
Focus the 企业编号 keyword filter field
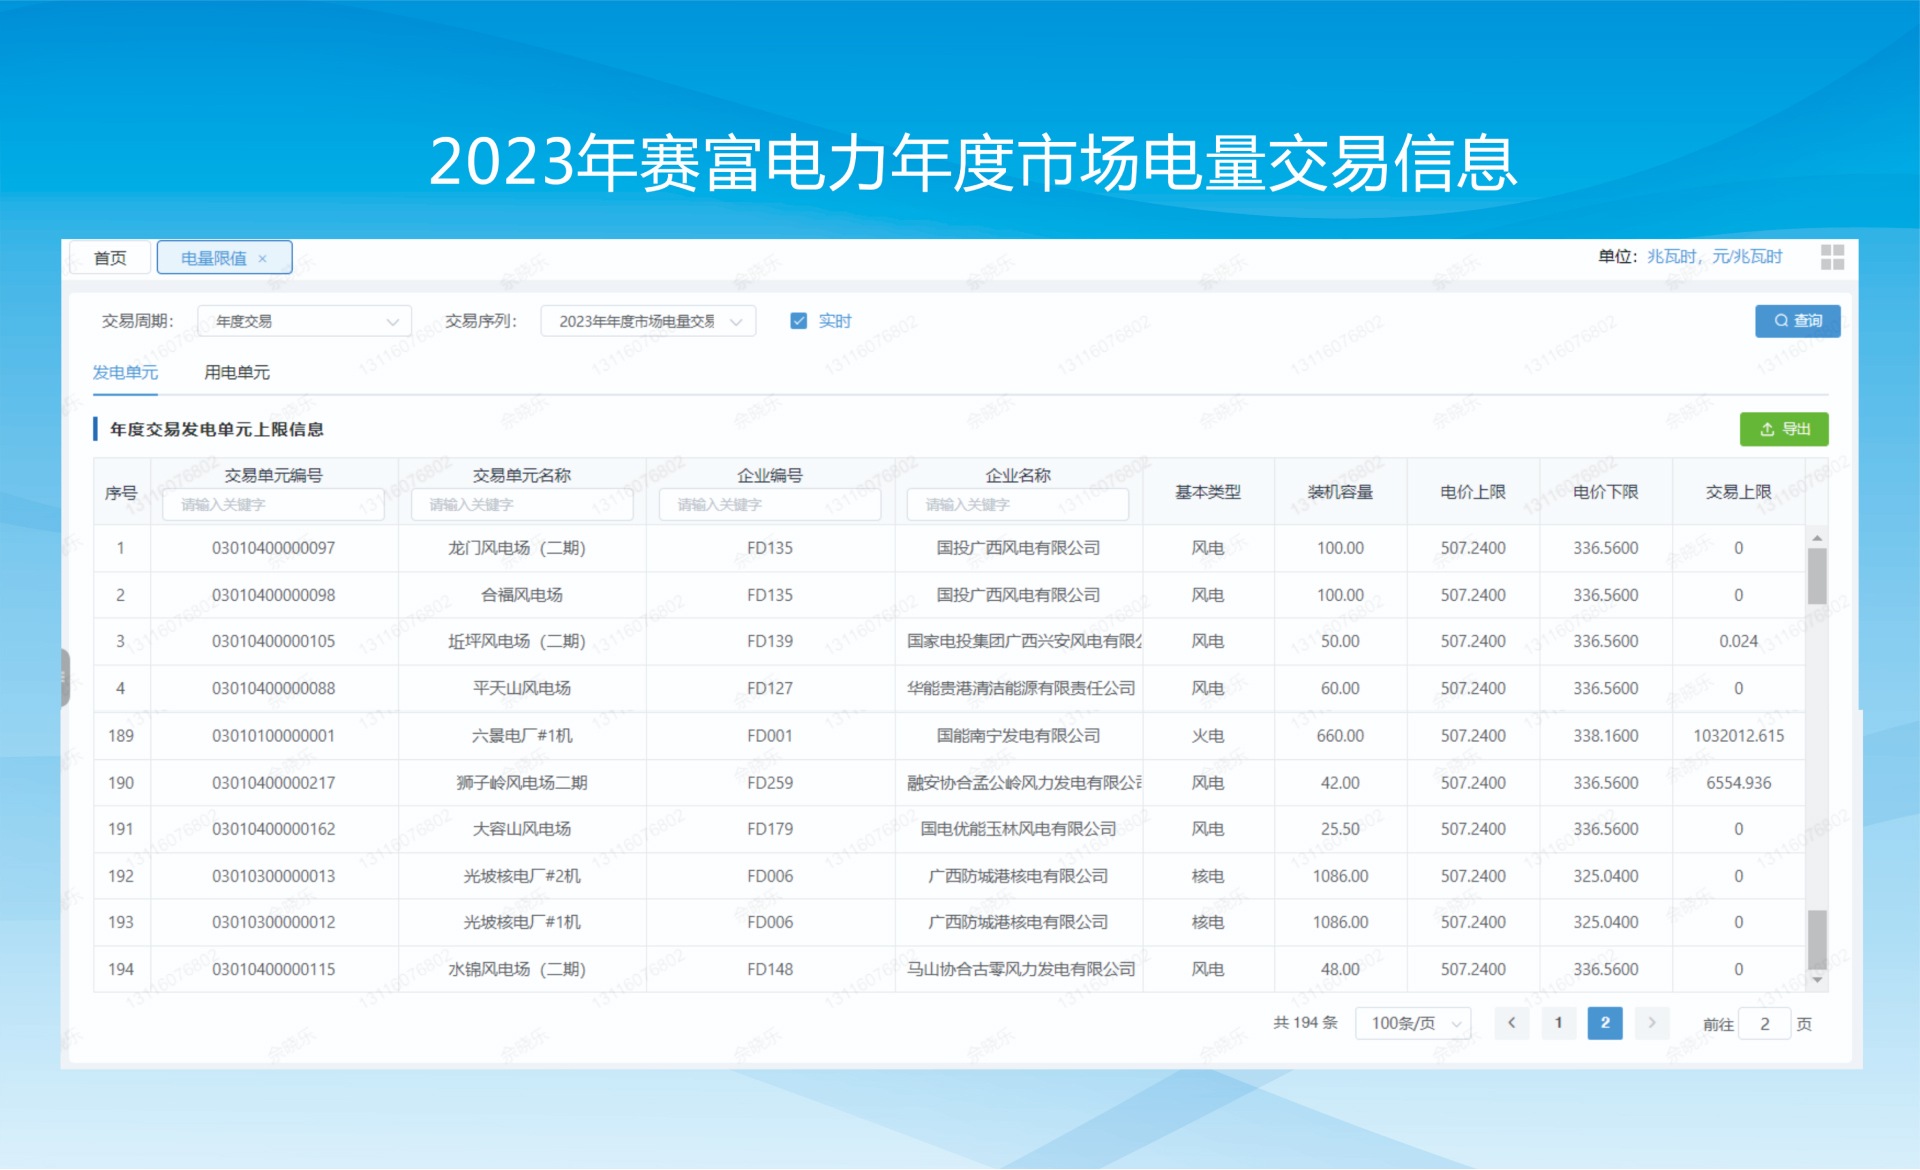pos(769,505)
